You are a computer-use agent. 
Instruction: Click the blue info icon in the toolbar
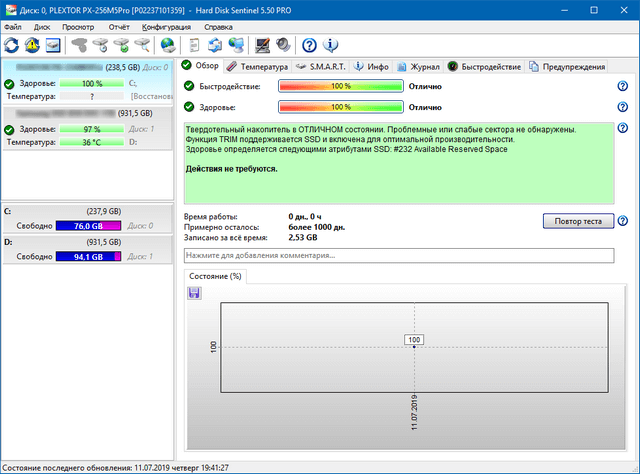point(331,44)
